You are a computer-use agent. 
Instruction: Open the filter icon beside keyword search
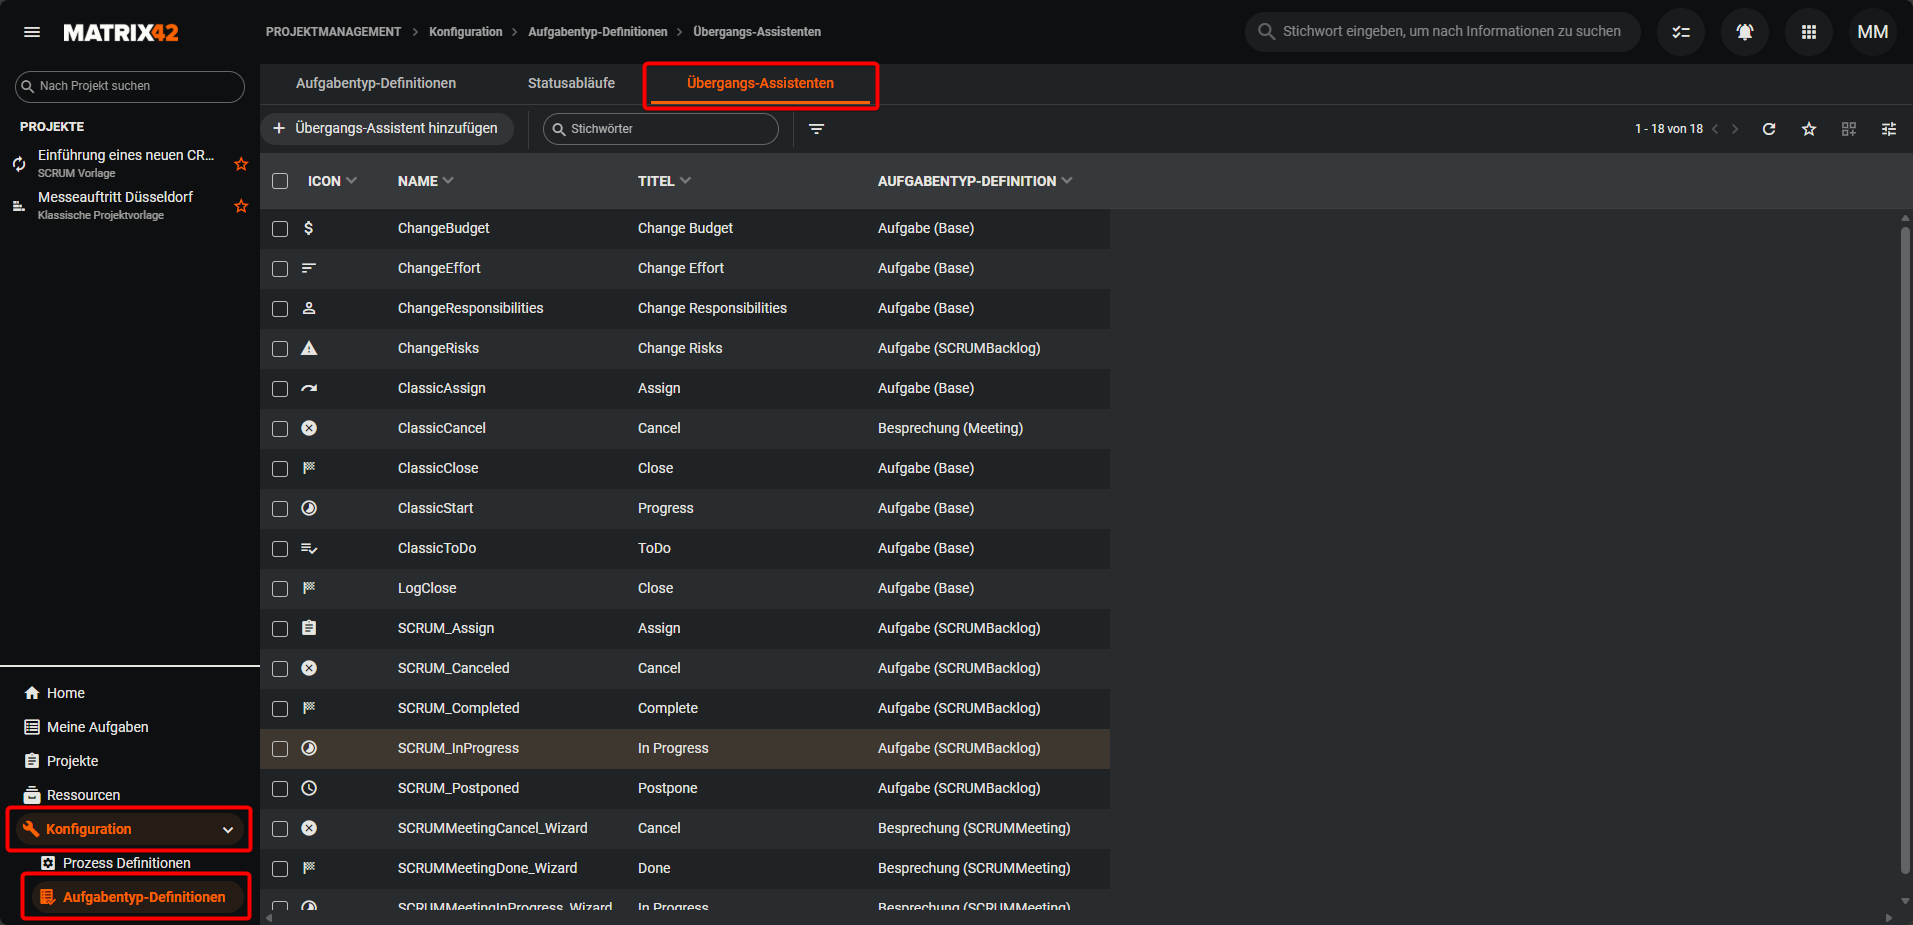click(x=816, y=129)
